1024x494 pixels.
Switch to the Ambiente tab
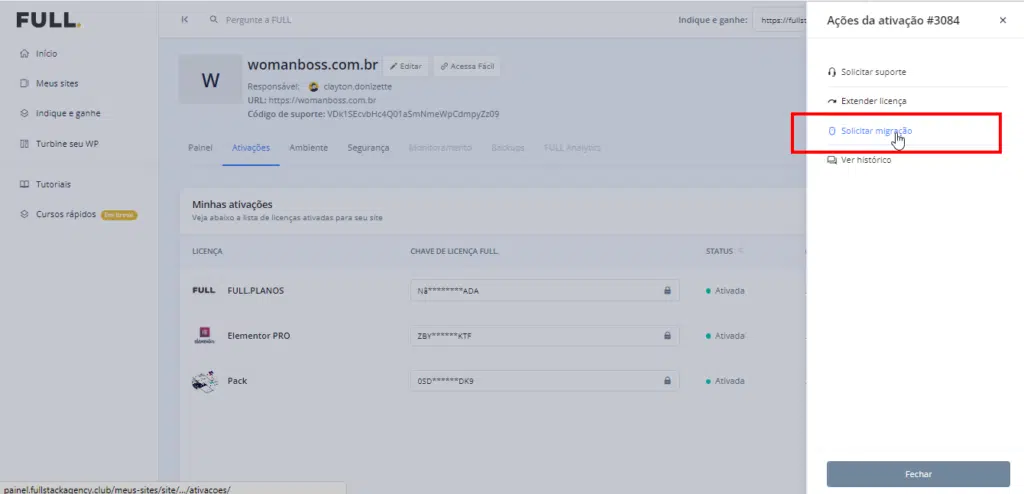click(308, 148)
